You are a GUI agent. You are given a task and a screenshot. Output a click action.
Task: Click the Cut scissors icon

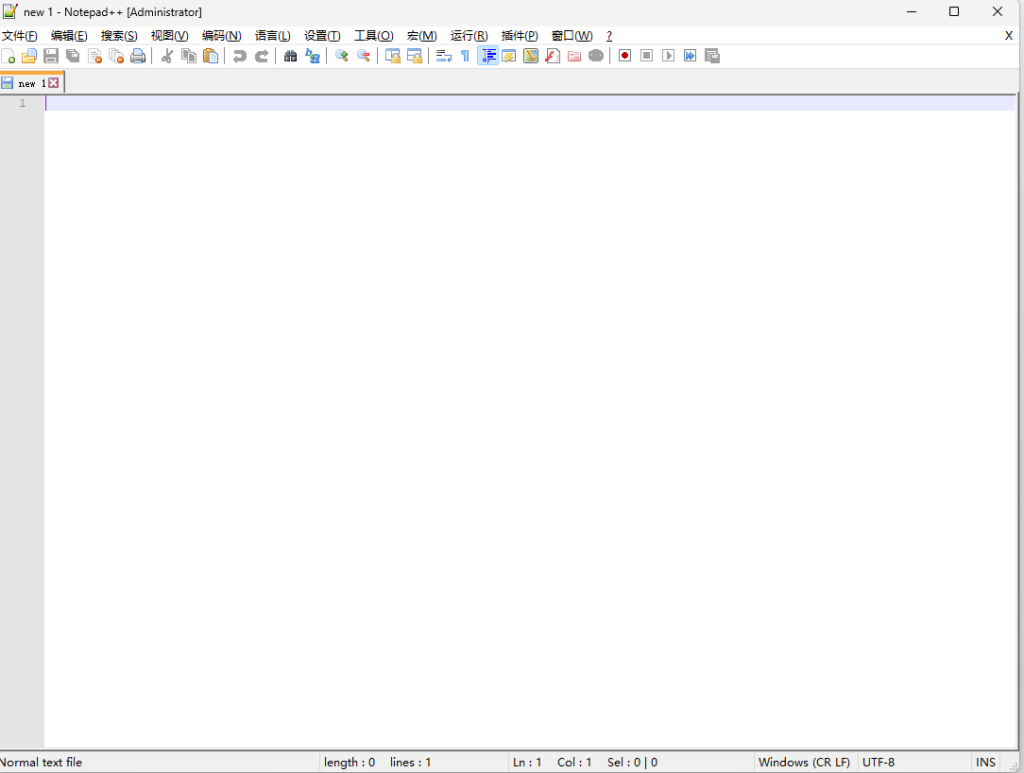167,56
